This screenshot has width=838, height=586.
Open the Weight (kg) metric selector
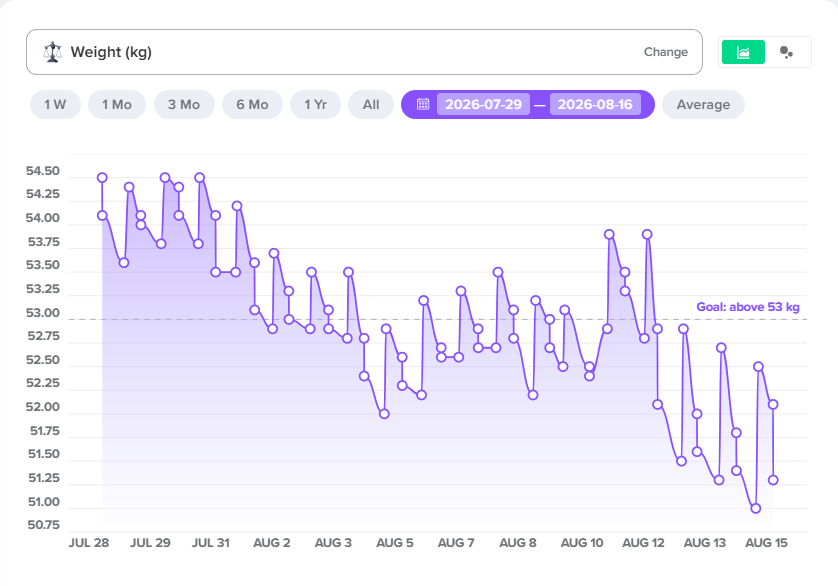pos(364,52)
